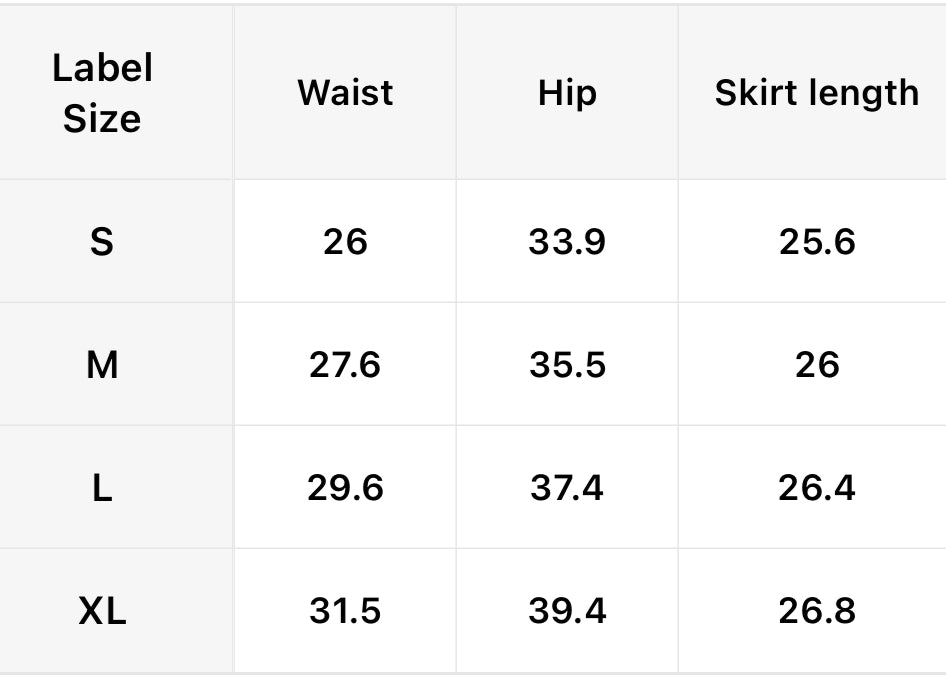The width and height of the screenshot is (946, 675).
Task: Click hip value 35.5 for size M
Action: (567, 365)
